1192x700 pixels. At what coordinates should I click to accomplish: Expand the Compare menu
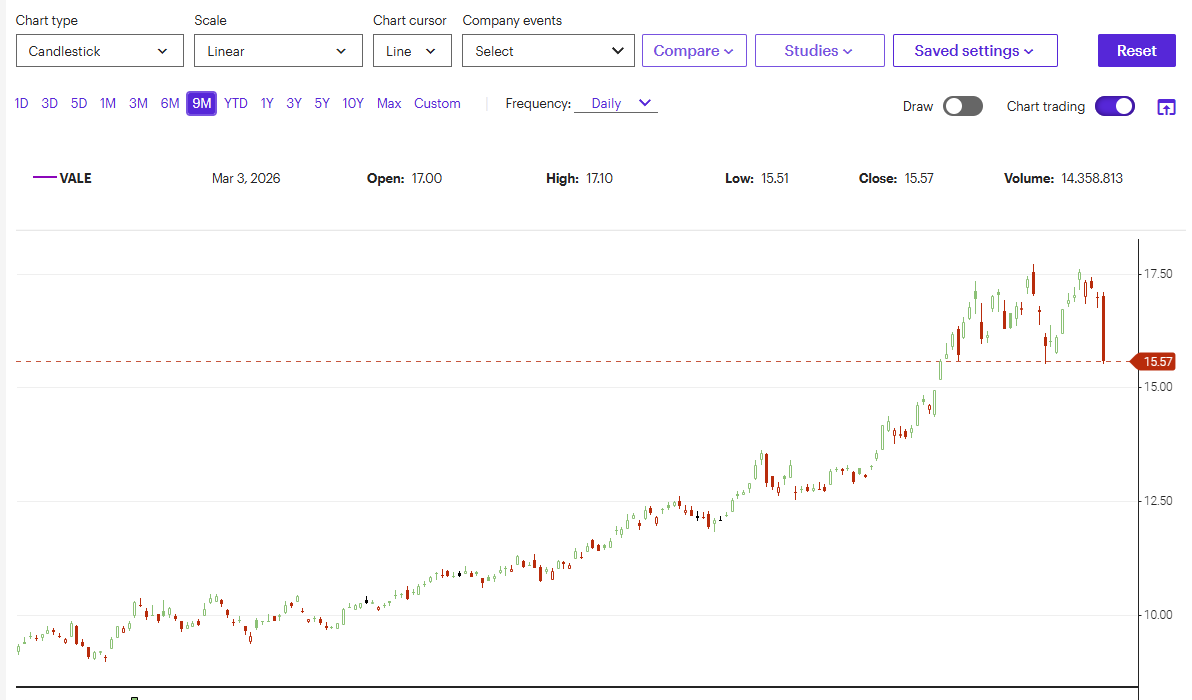point(694,51)
